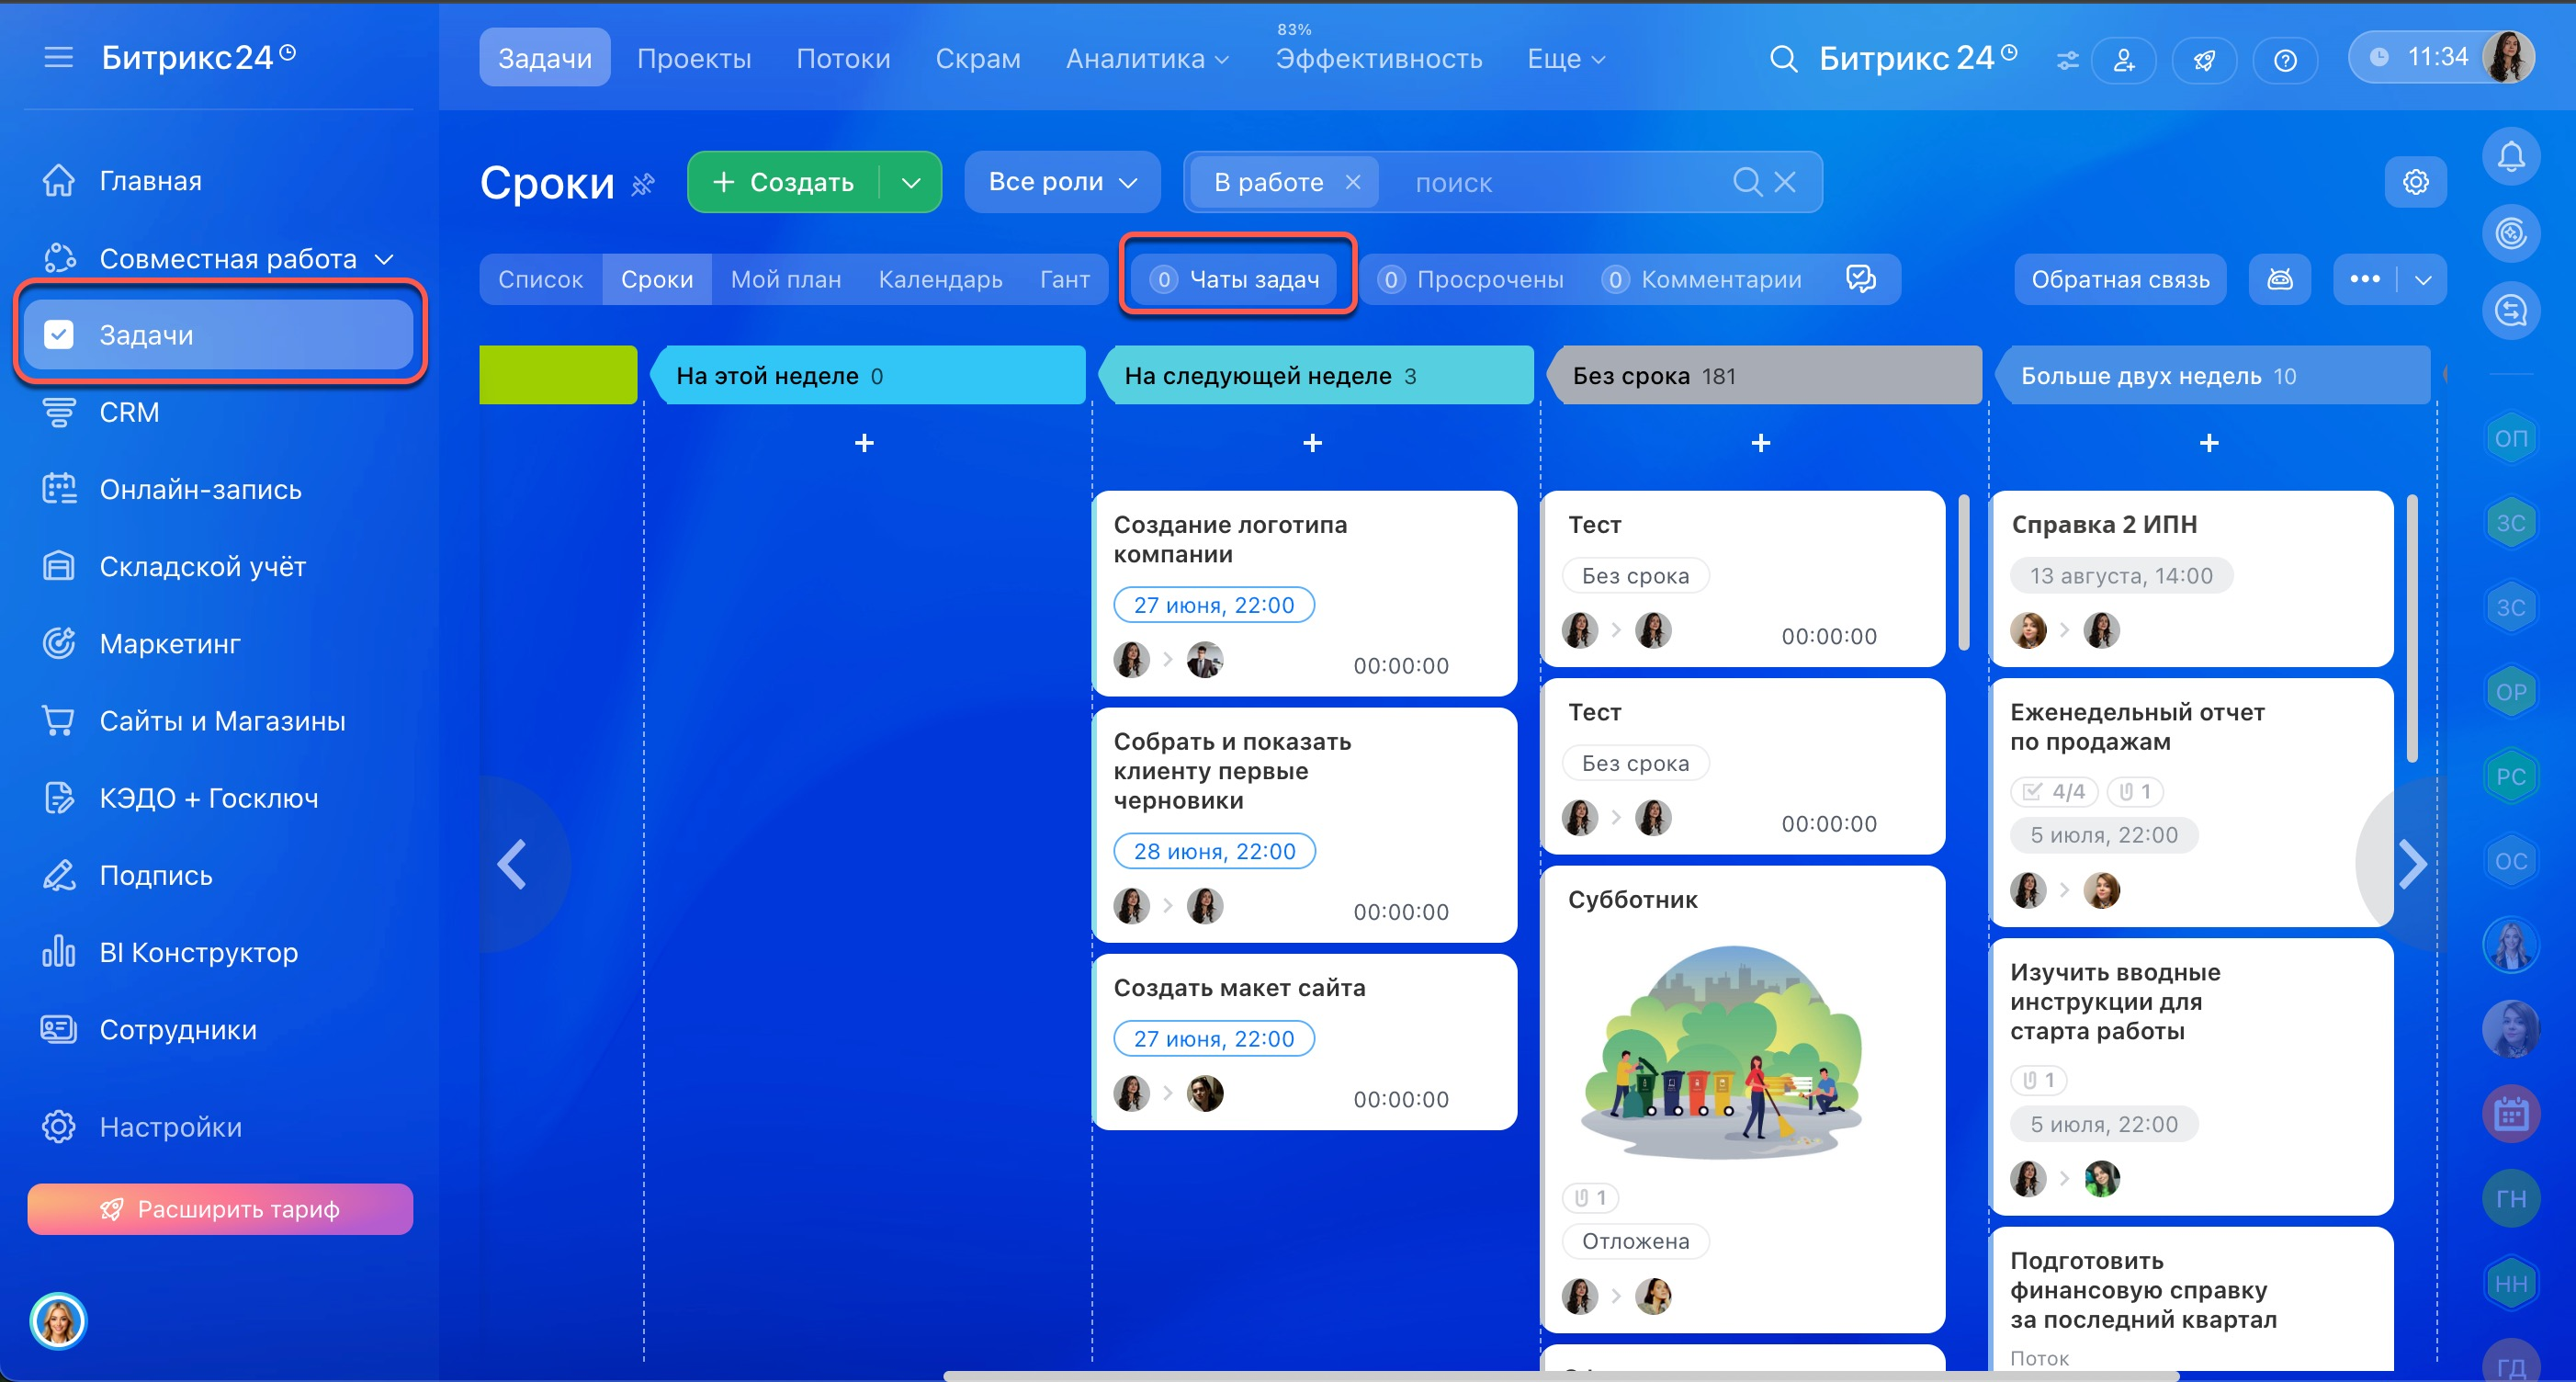The image size is (2576, 1382).
Task: Open the hamburger menu icon
Action: [59, 58]
